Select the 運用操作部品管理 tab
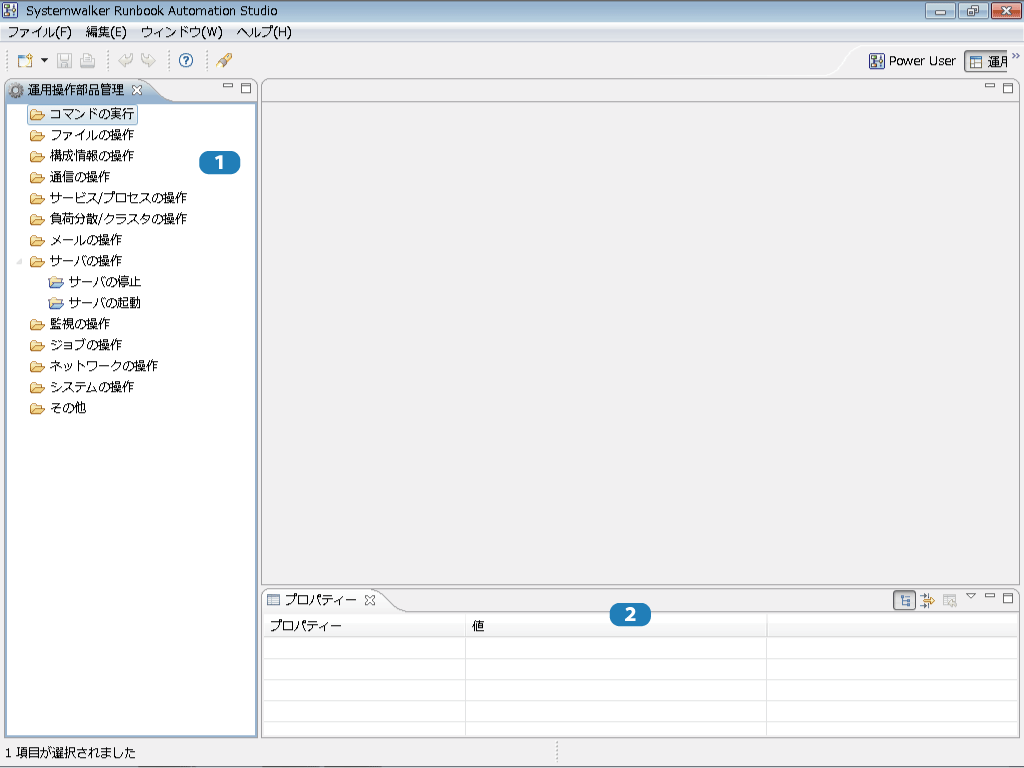Screen dimensions: 1024x768 pos(75,90)
